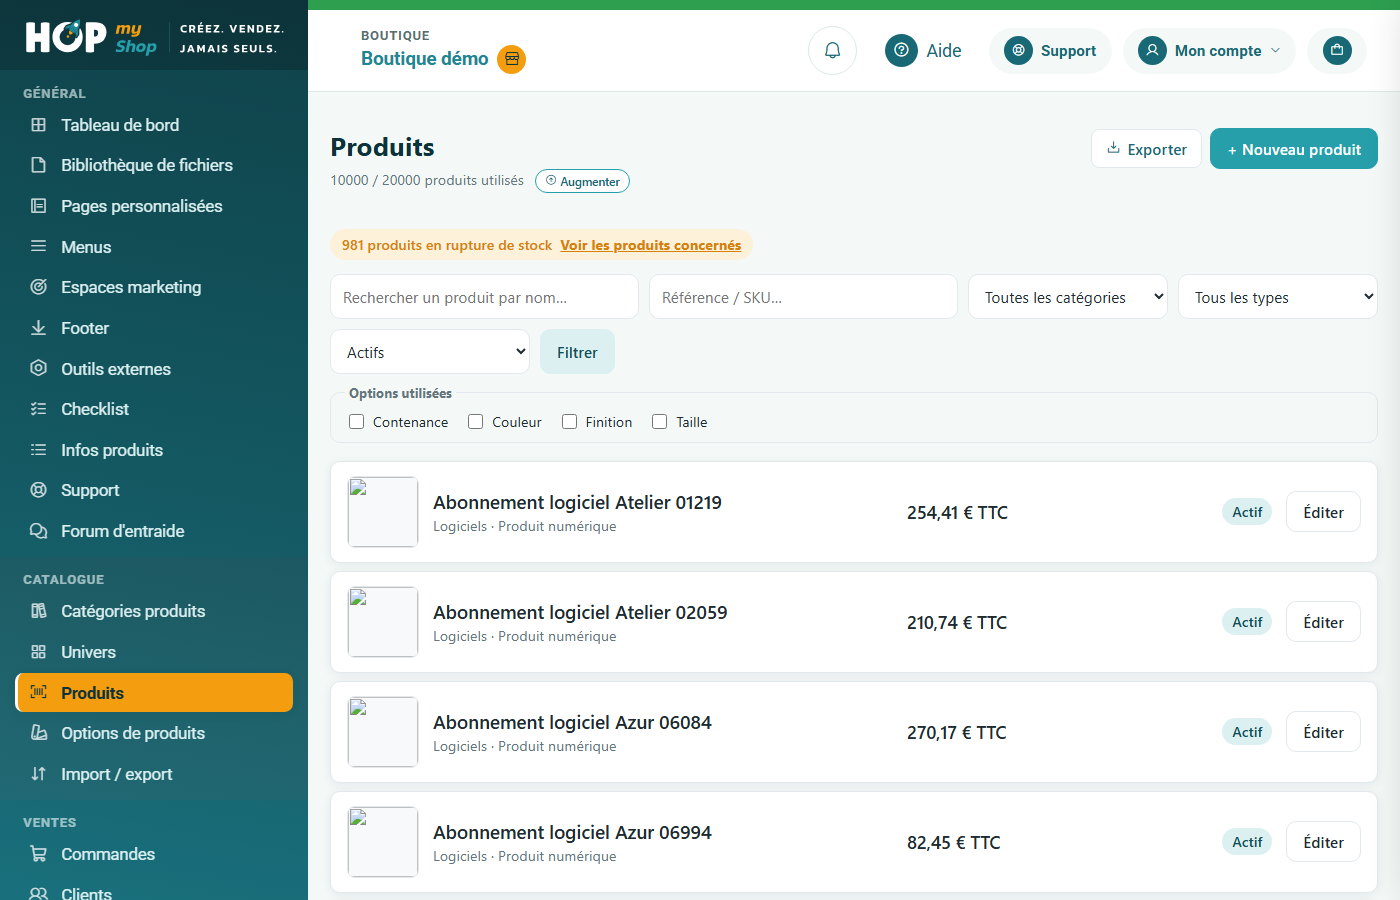
Task: Enable the Taille option checkbox
Action: pyautogui.click(x=659, y=422)
